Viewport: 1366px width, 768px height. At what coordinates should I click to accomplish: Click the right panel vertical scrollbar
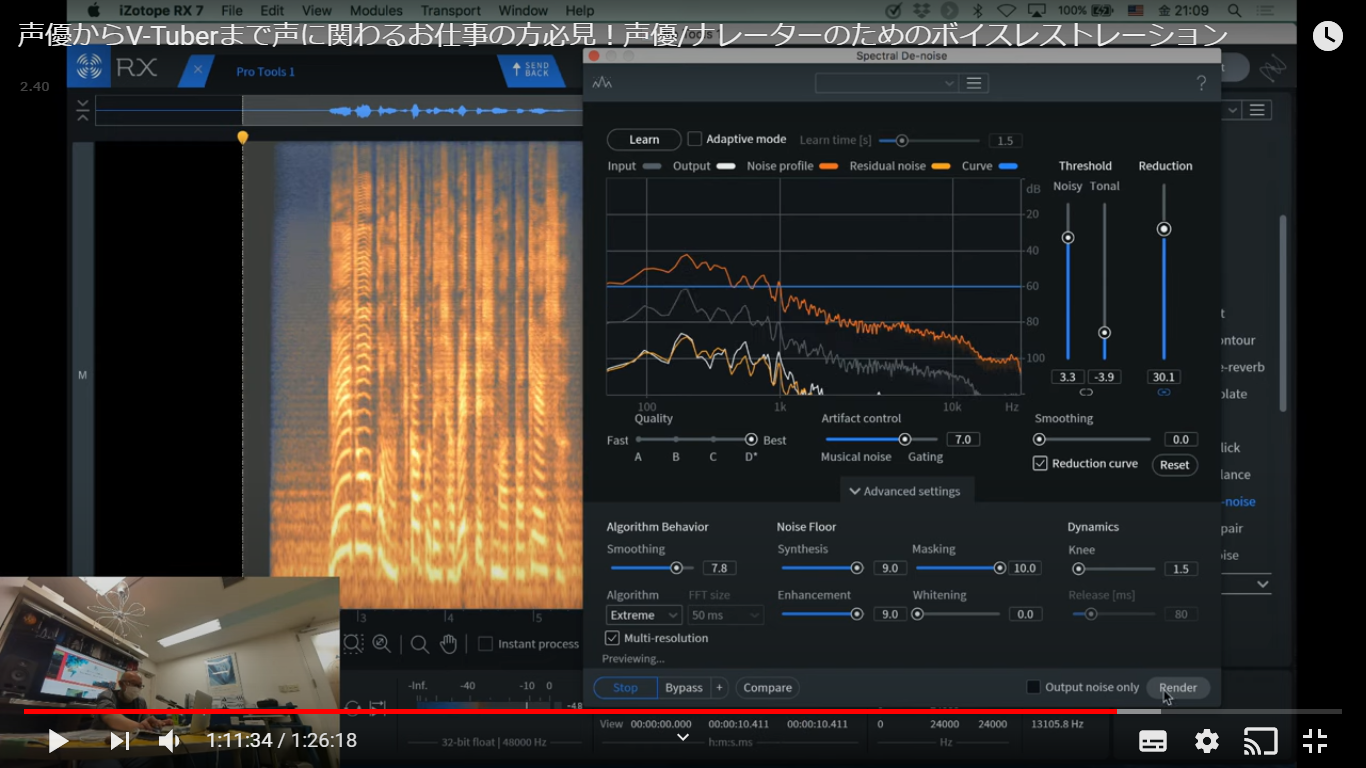pos(1283,311)
